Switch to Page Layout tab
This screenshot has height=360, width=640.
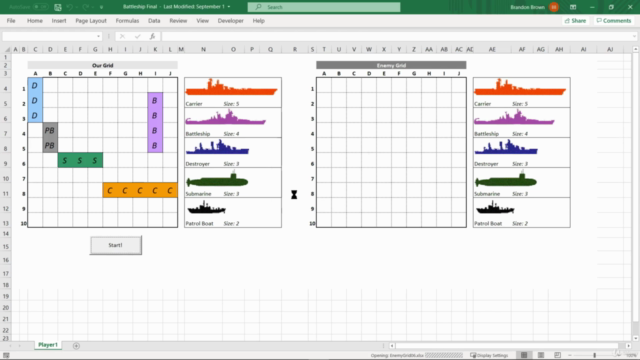point(91,20)
